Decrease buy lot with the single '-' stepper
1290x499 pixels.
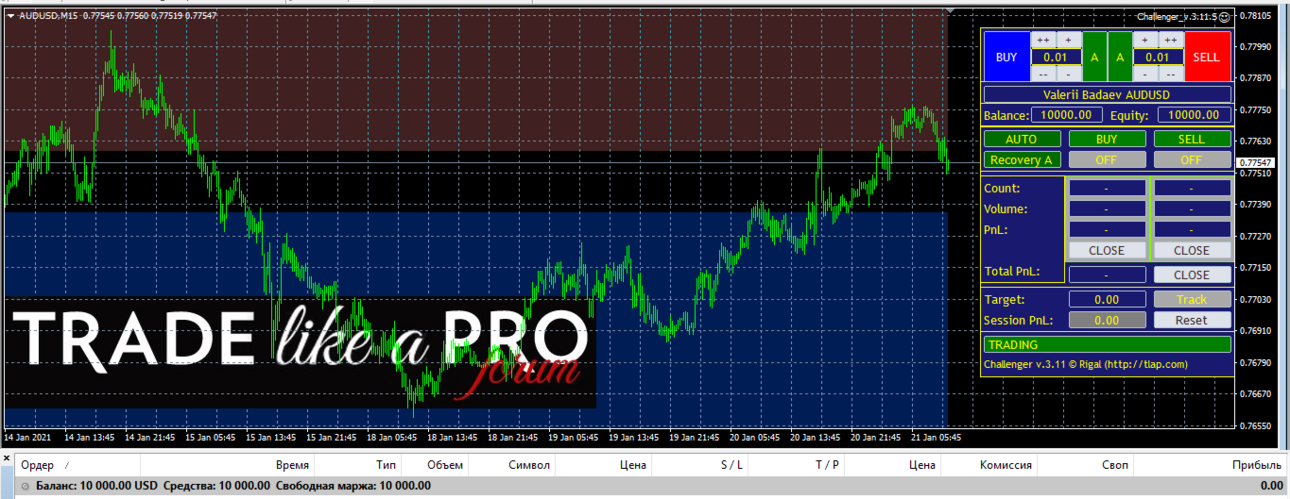(x=1068, y=74)
